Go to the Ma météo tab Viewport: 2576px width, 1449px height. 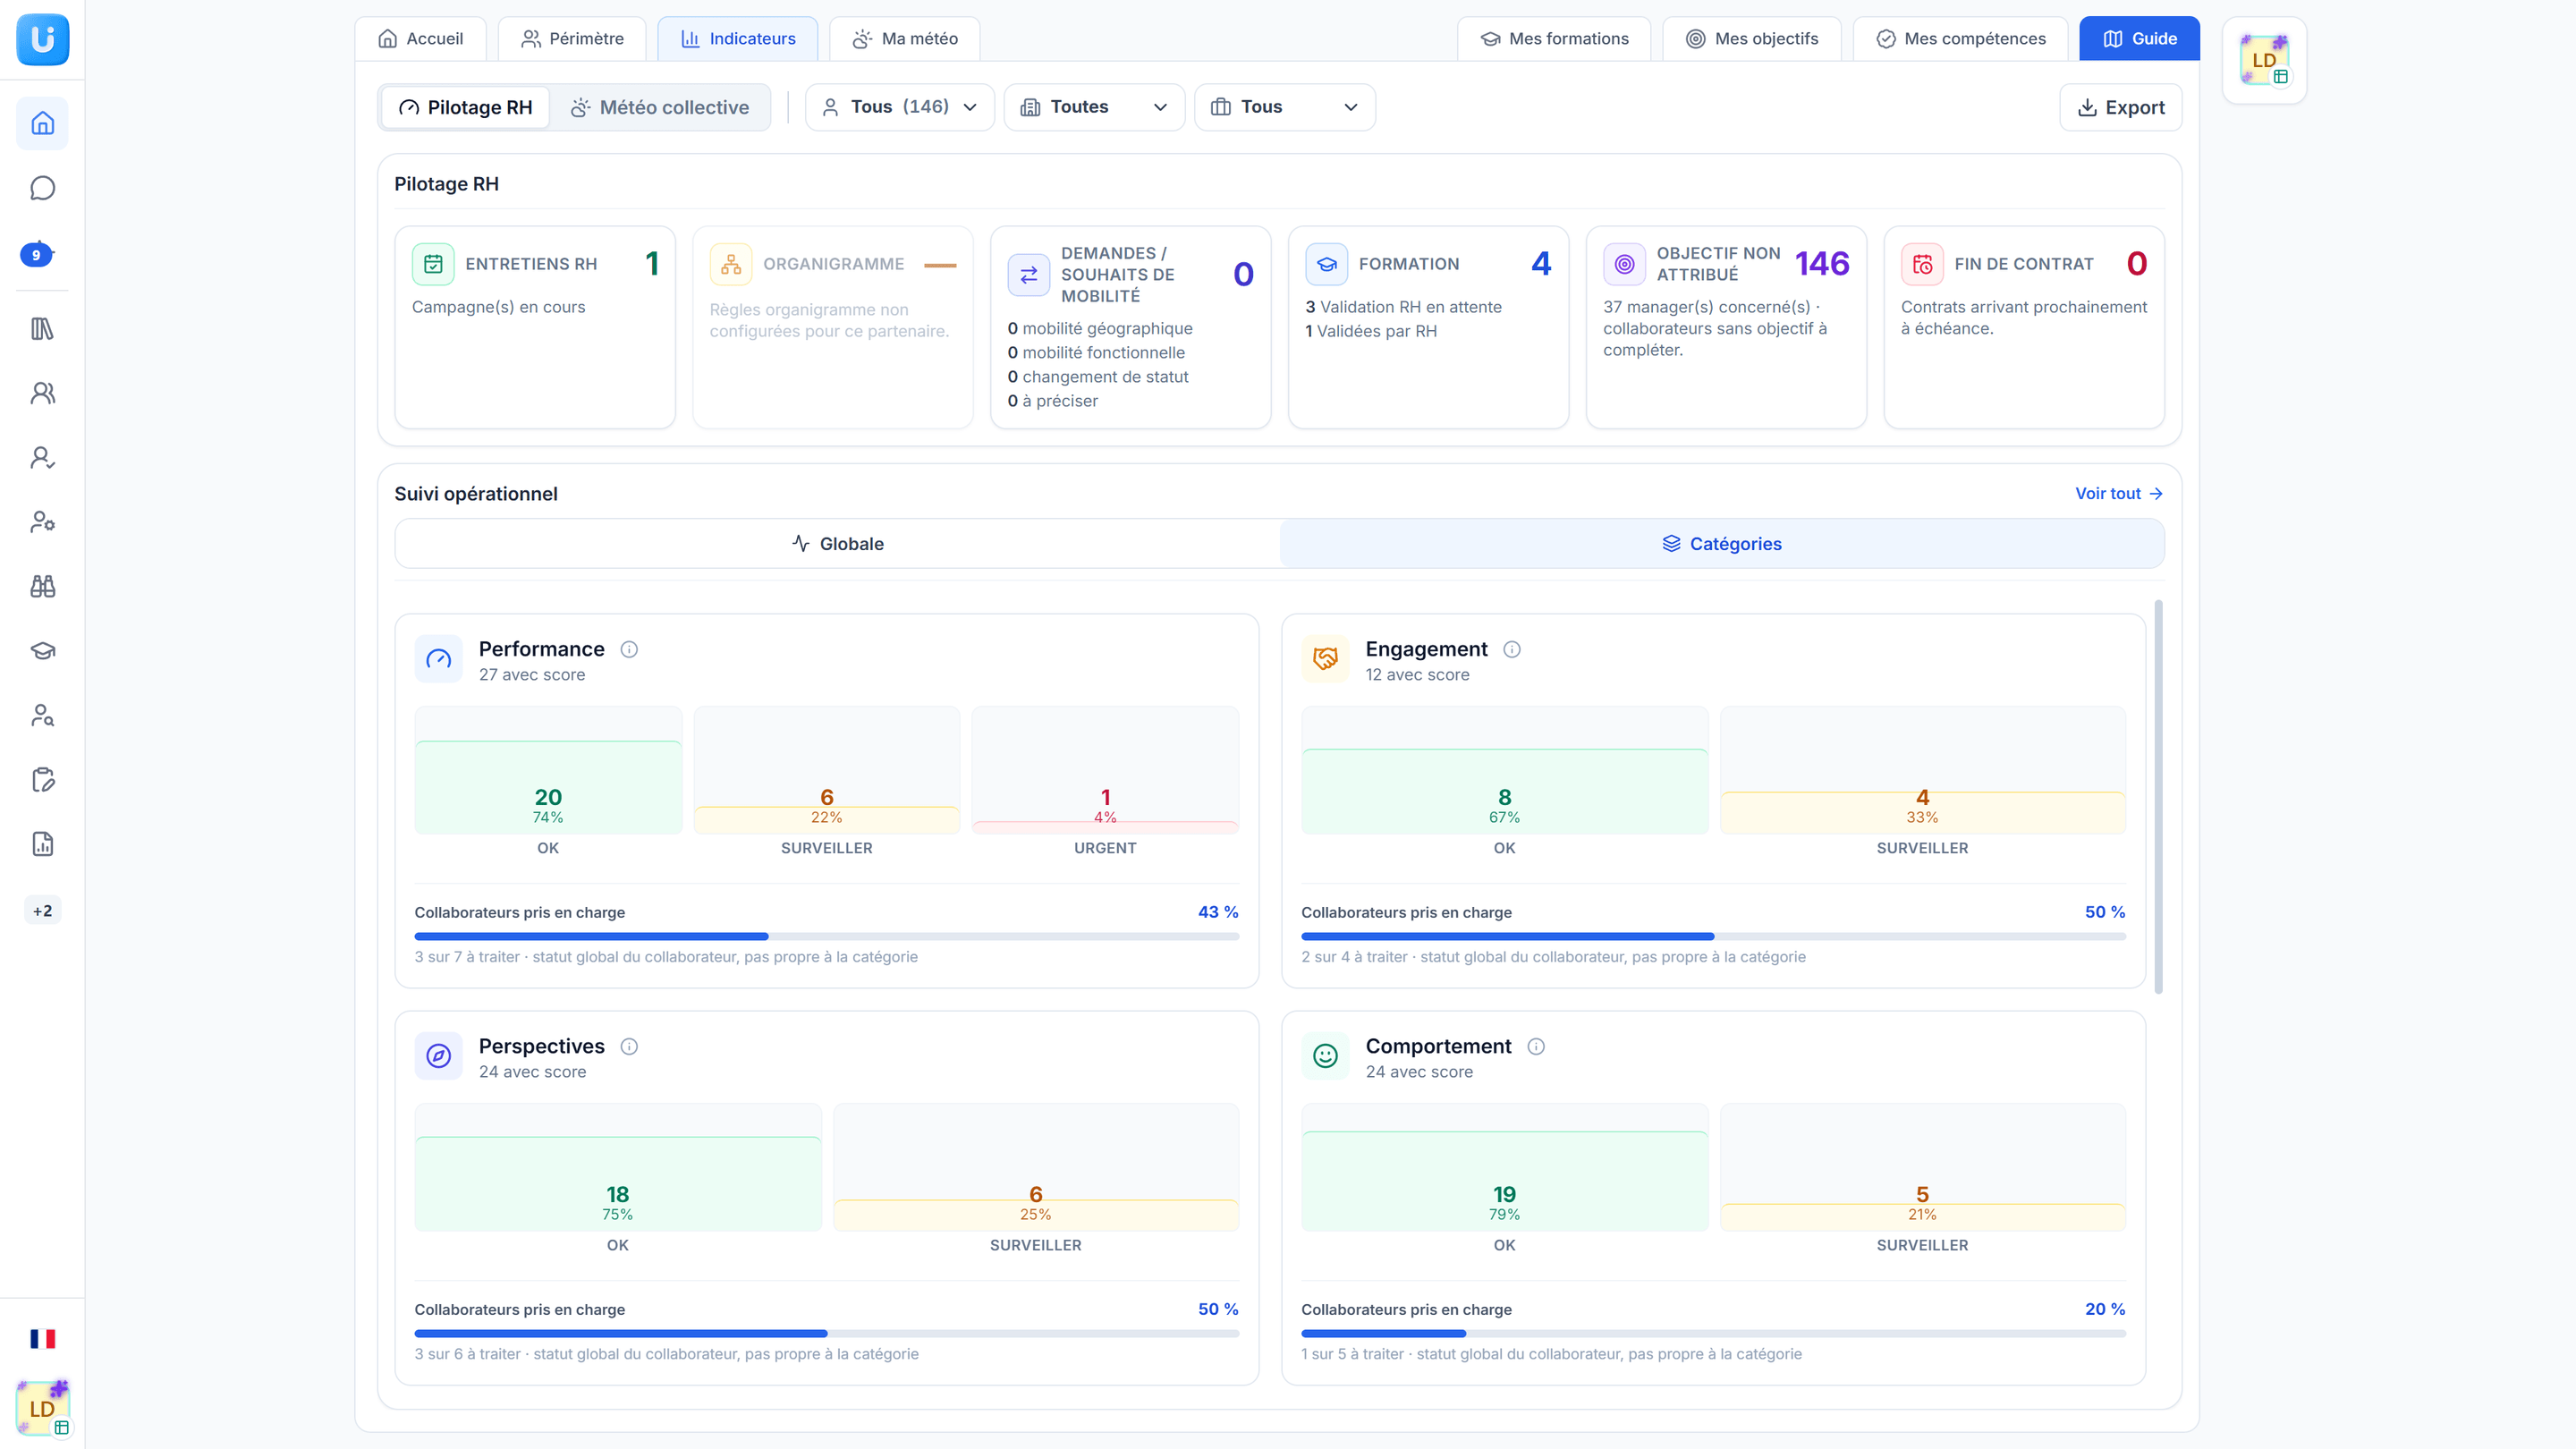905,38
